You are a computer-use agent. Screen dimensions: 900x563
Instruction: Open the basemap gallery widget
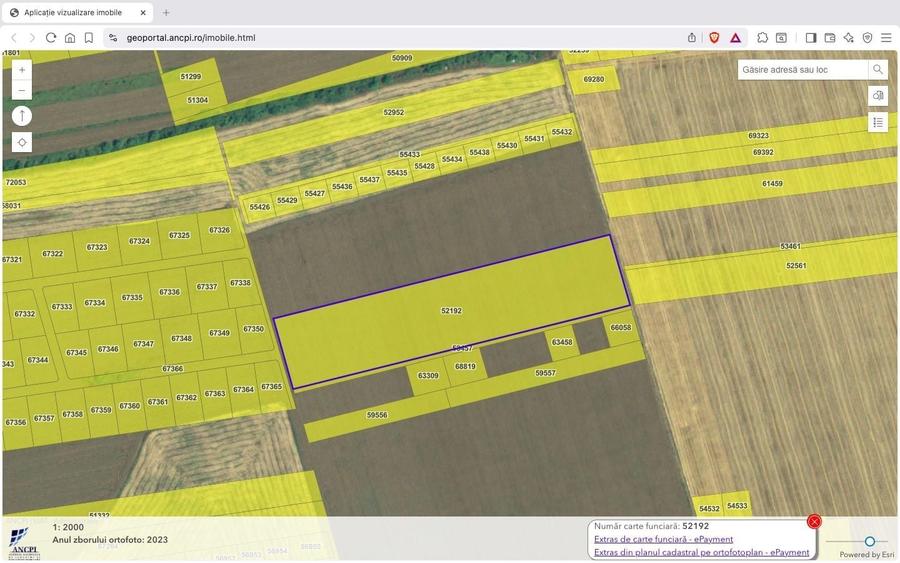click(877, 96)
